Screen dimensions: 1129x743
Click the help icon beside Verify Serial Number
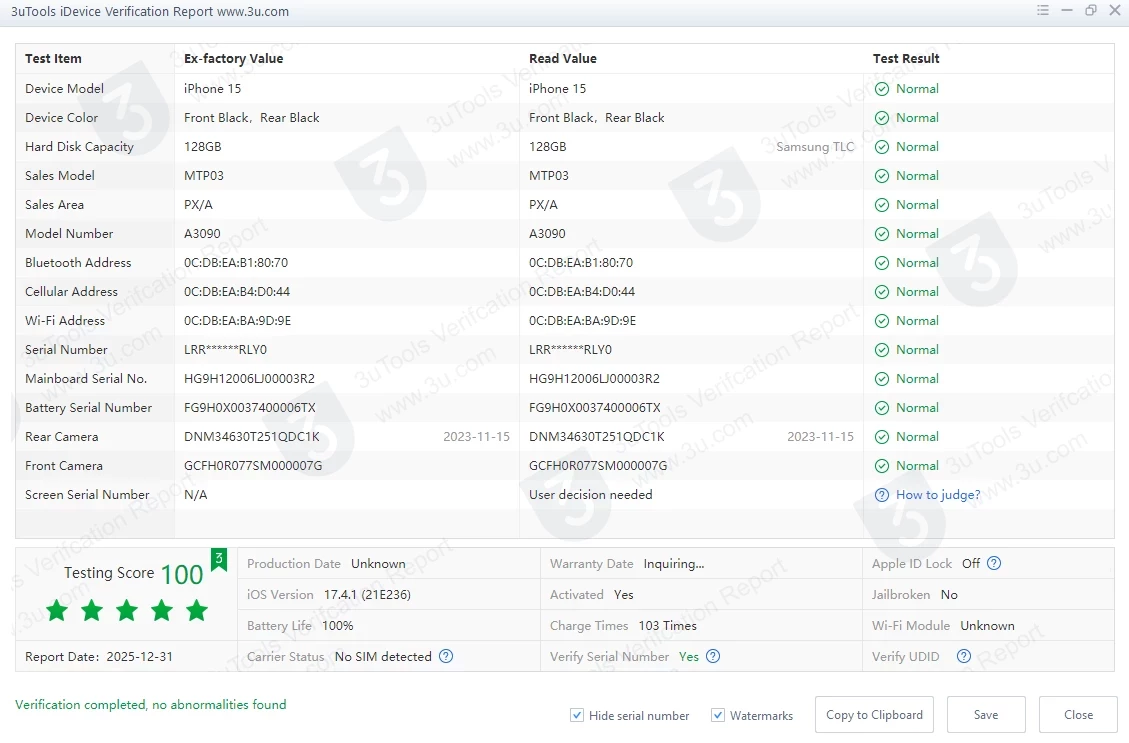coord(713,657)
